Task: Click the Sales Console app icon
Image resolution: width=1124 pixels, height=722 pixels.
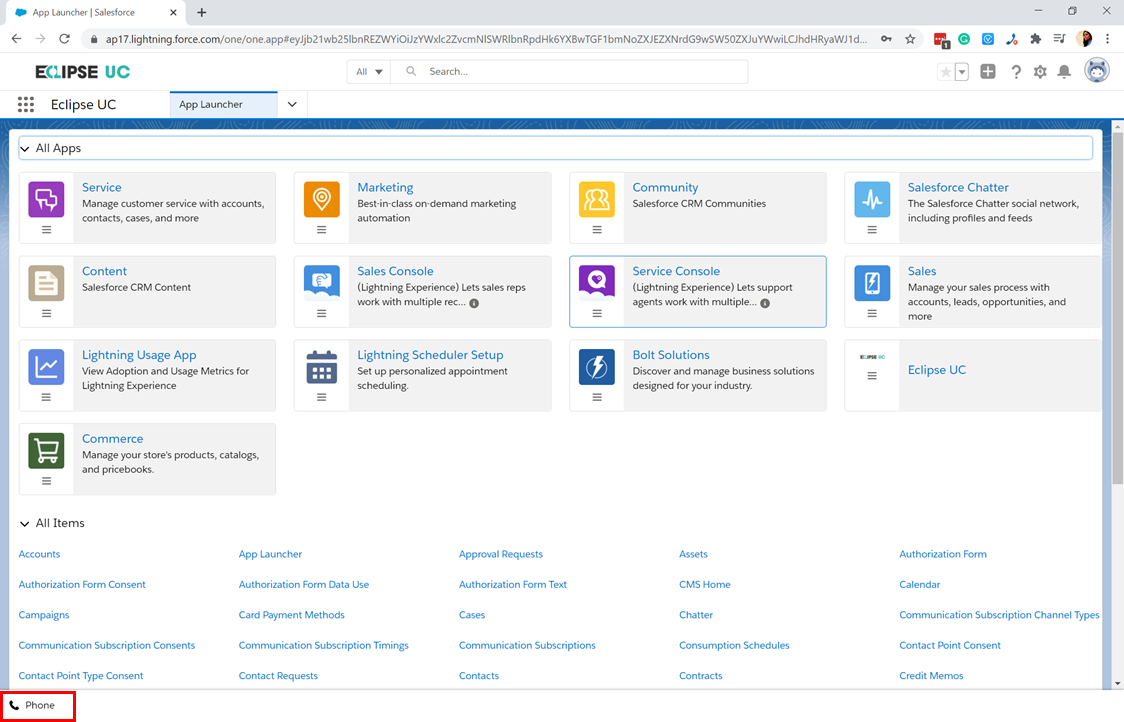Action: click(321, 283)
